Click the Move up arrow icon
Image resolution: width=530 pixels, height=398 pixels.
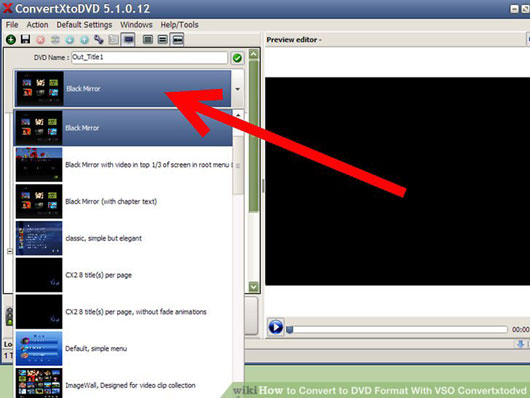click(x=85, y=40)
